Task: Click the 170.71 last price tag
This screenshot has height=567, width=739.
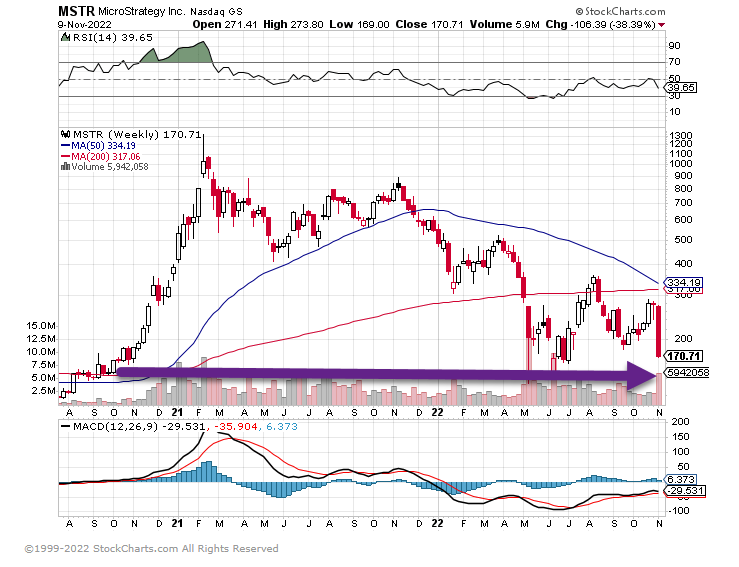Action: [683, 356]
